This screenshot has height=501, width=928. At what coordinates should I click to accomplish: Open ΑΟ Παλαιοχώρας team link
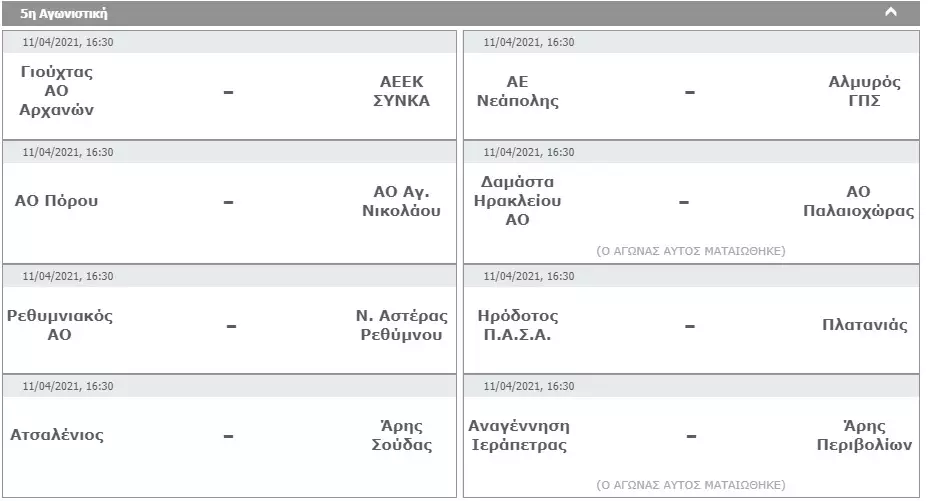(x=857, y=201)
